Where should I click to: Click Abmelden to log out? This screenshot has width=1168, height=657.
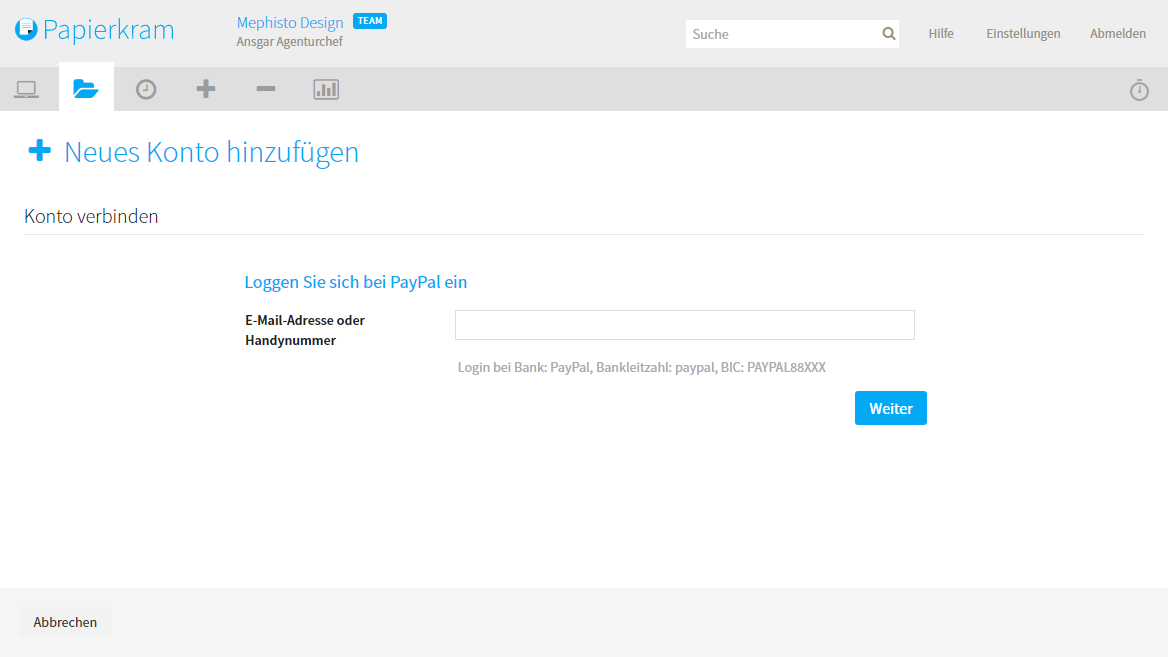[x=1117, y=34]
